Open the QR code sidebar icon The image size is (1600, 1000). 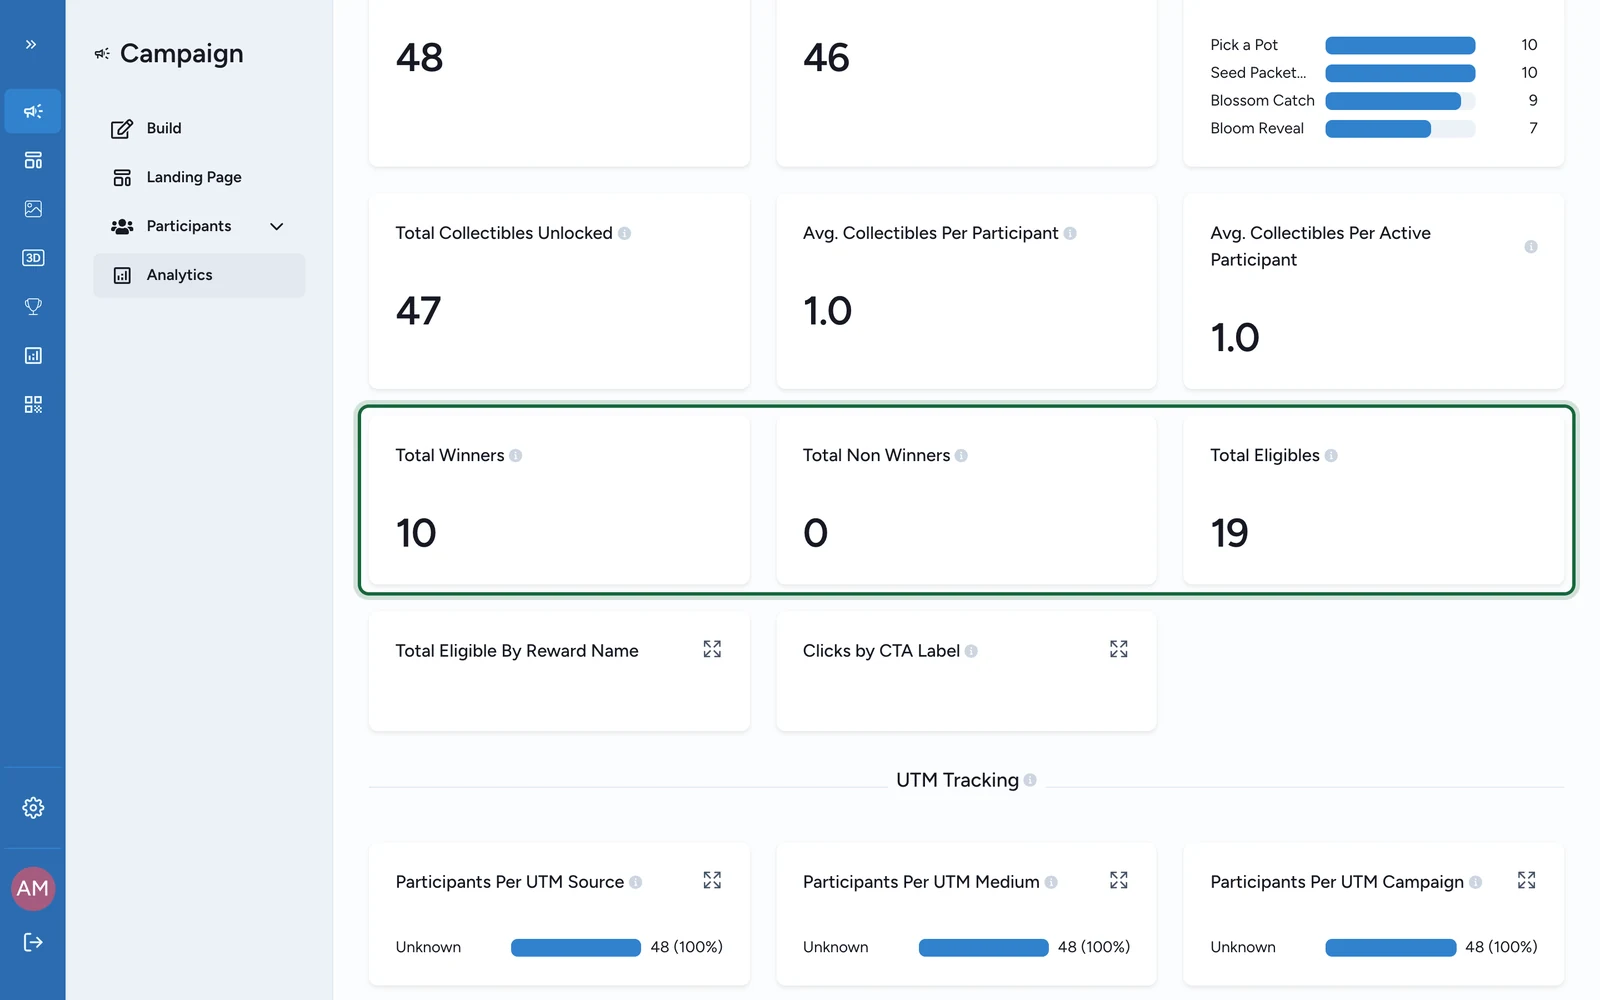click(33, 405)
